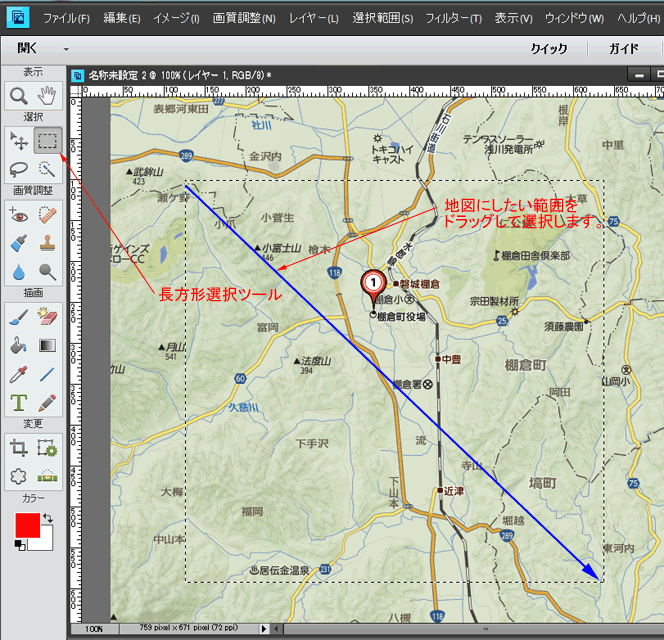Viewport: 664px width, 640px height.
Task: Select the Rectangular Marquee tool
Action: [x=47, y=140]
